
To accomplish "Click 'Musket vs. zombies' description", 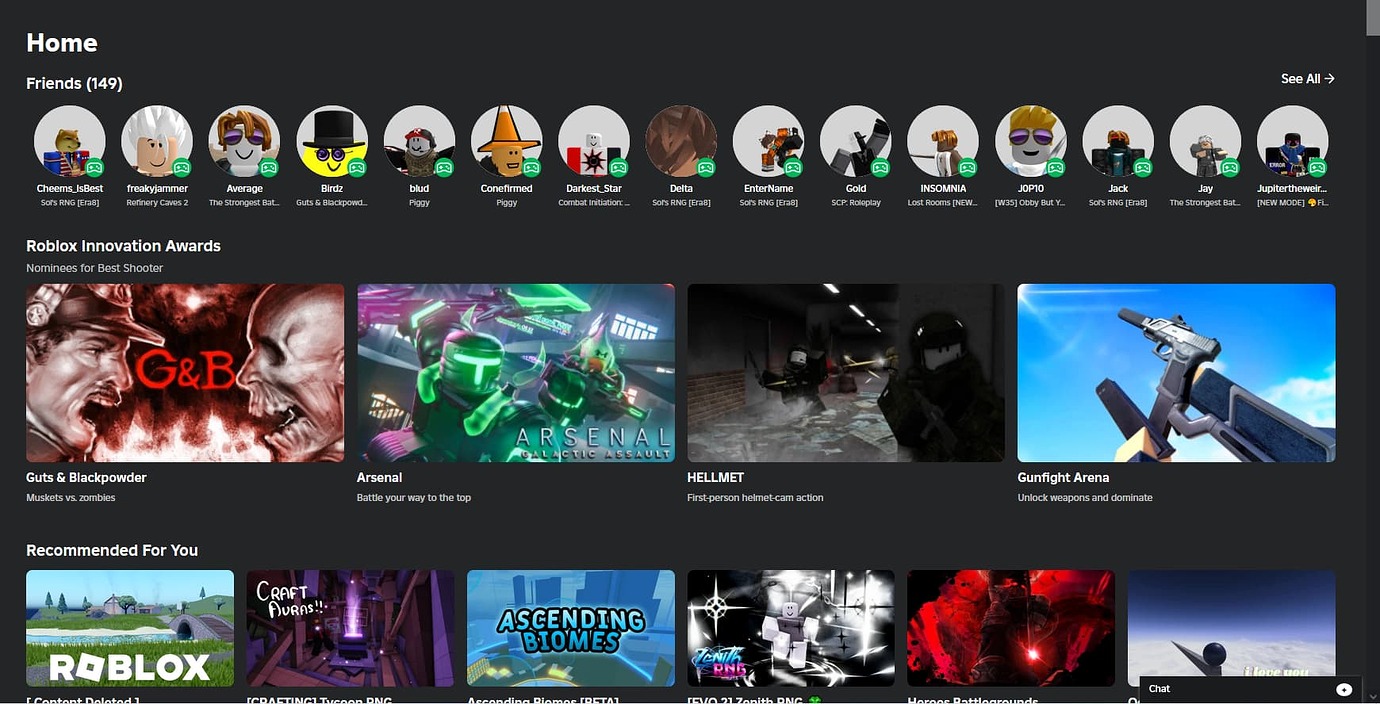I will (x=71, y=498).
